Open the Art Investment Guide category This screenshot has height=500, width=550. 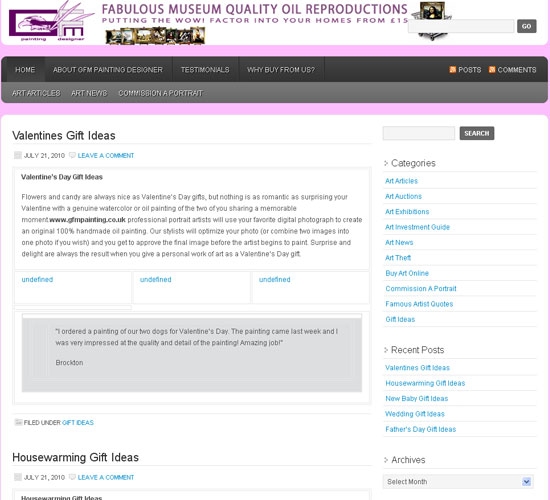pyautogui.click(x=417, y=227)
